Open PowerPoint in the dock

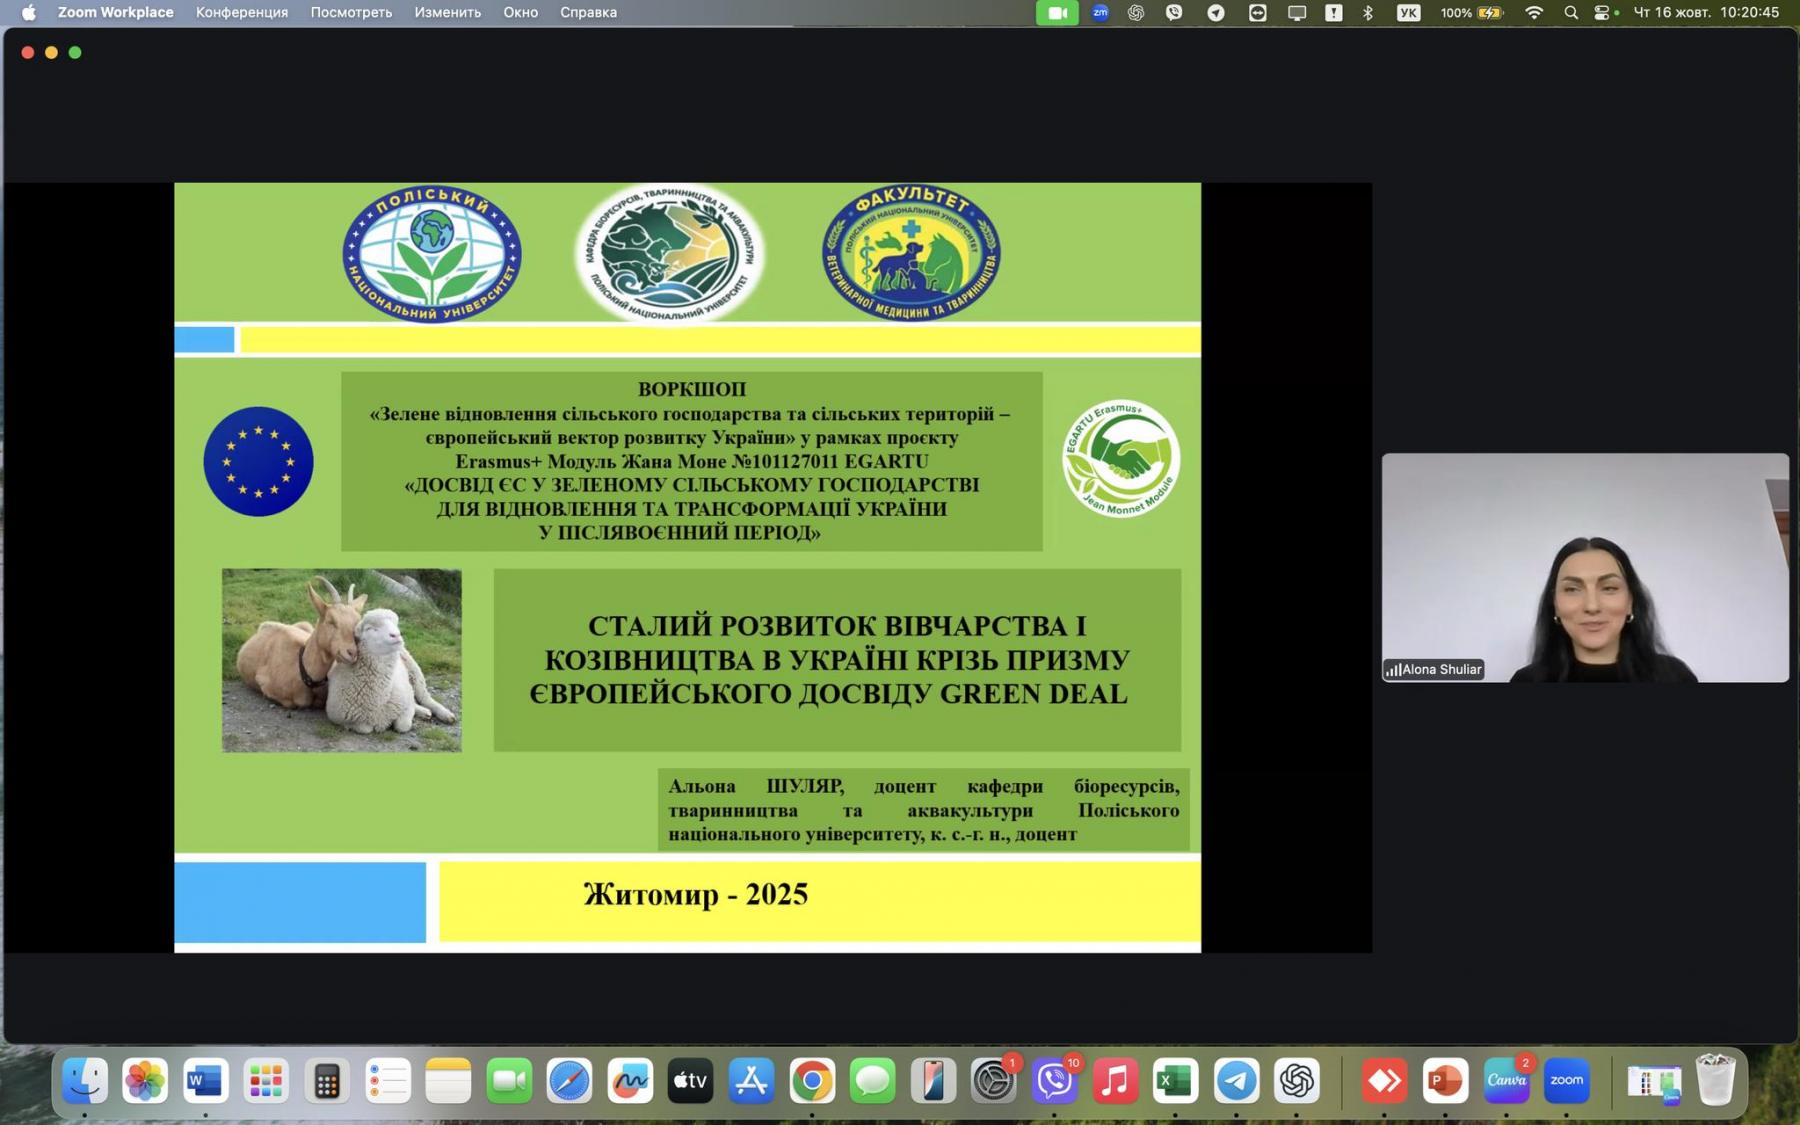coord(1445,1081)
